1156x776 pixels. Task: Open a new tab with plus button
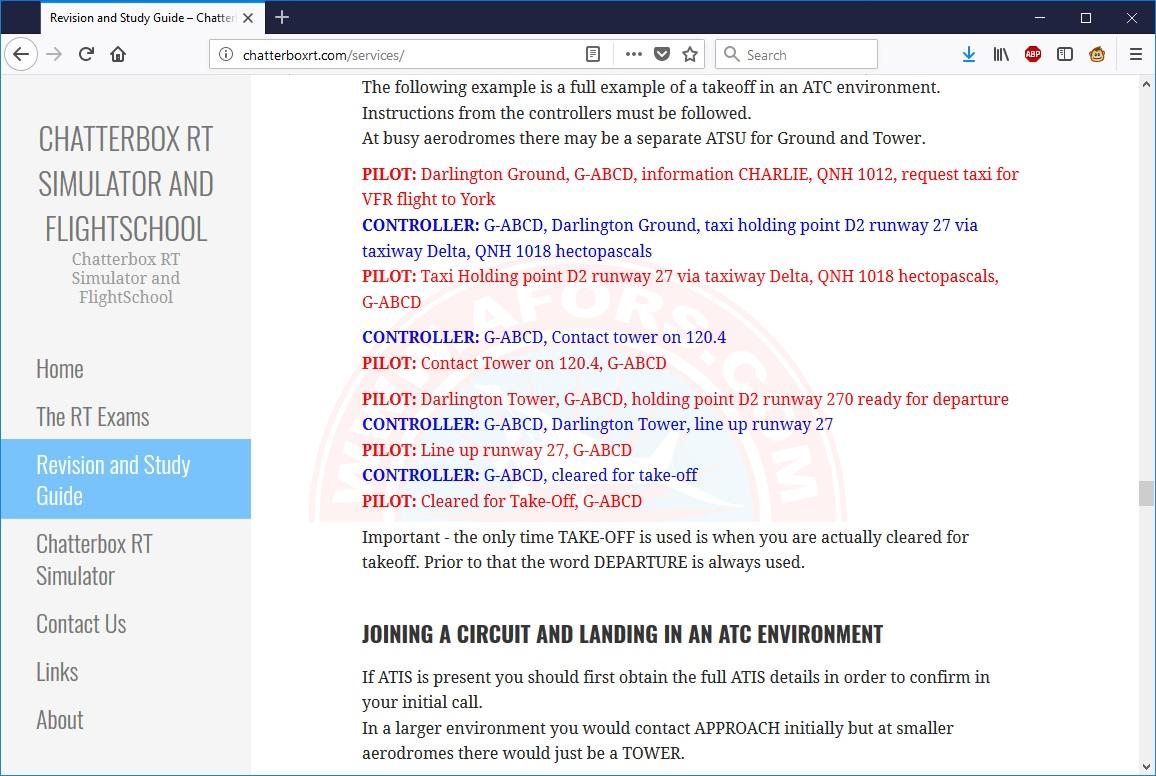pos(282,17)
